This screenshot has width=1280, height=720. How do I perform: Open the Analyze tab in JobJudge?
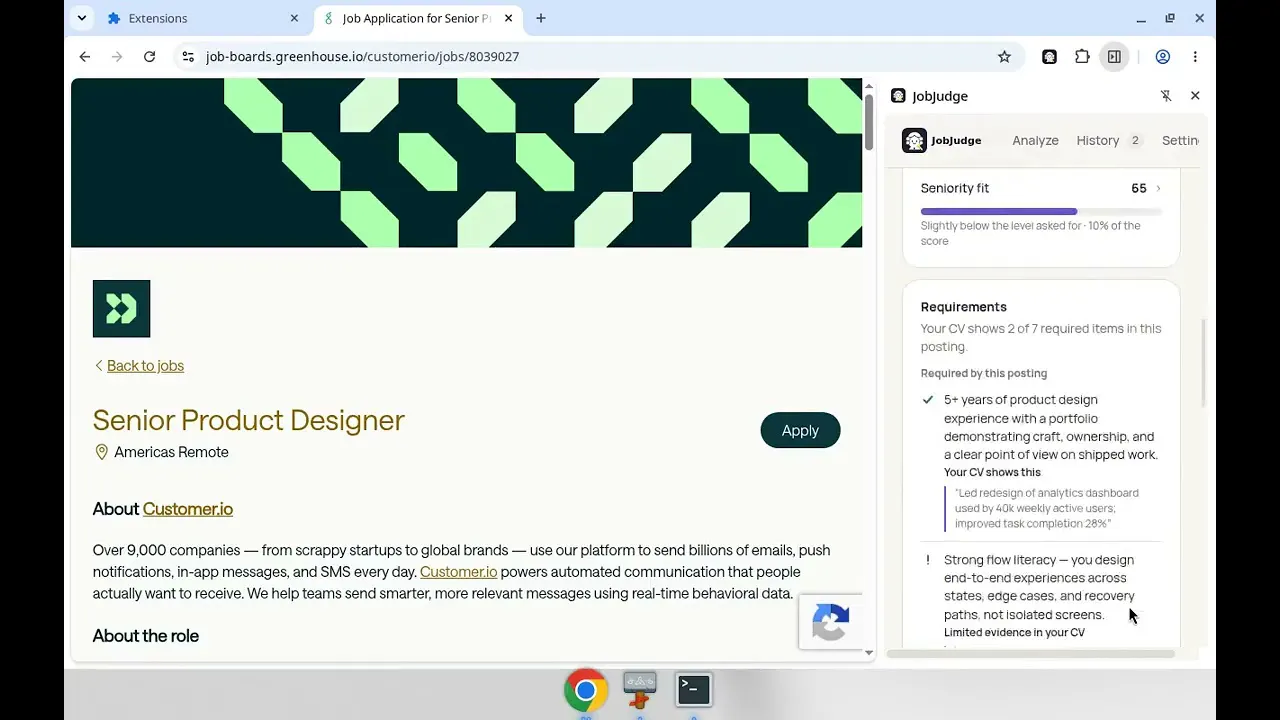[x=1035, y=141]
